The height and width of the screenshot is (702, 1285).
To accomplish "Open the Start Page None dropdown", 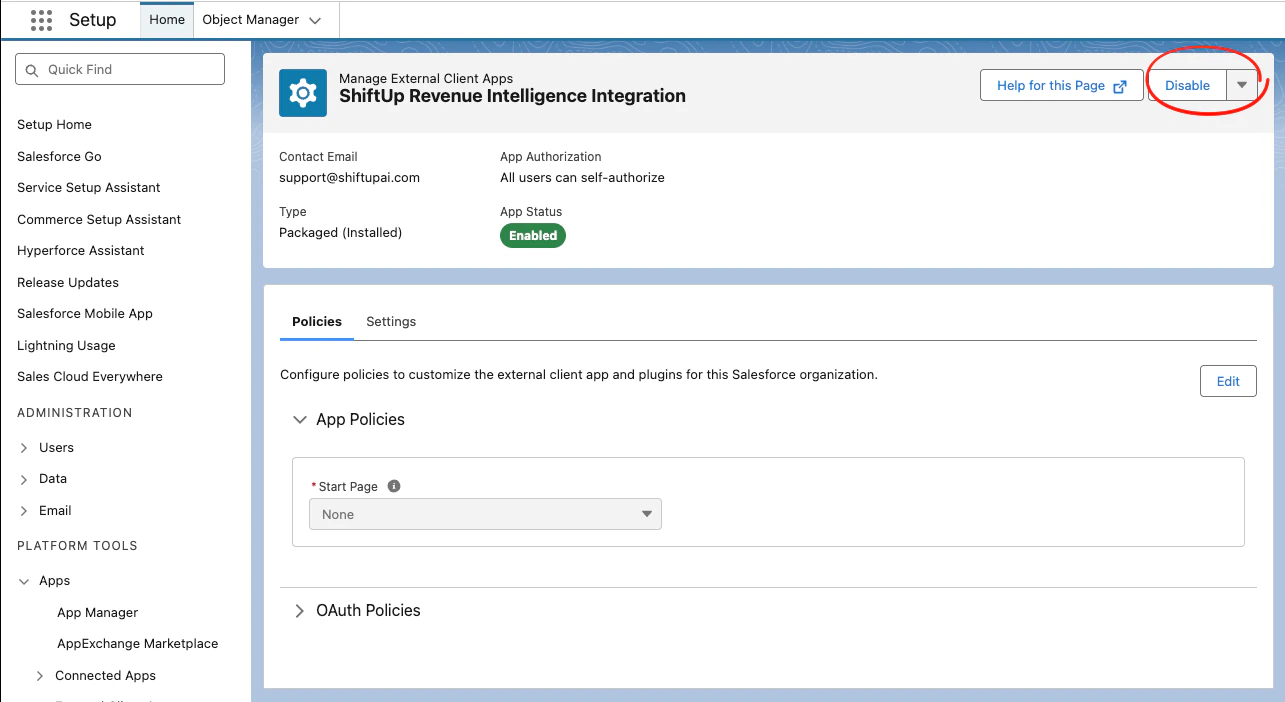I will point(485,514).
